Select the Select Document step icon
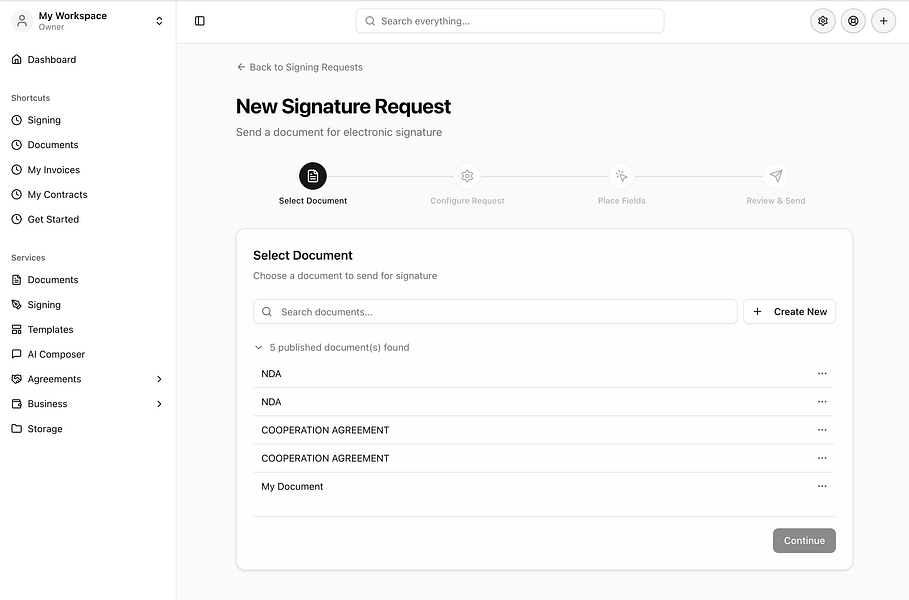This screenshot has height=600, width=909. coord(313,176)
